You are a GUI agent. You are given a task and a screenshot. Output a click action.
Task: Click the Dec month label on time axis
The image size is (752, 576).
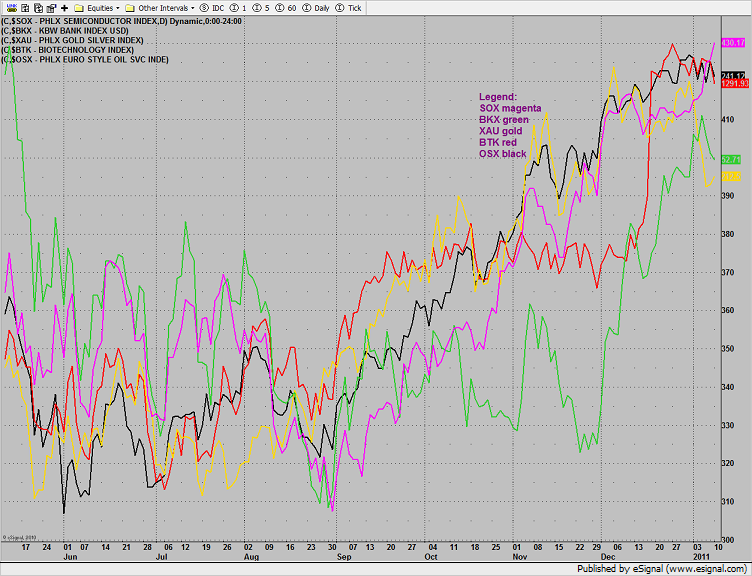coord(608,557)
